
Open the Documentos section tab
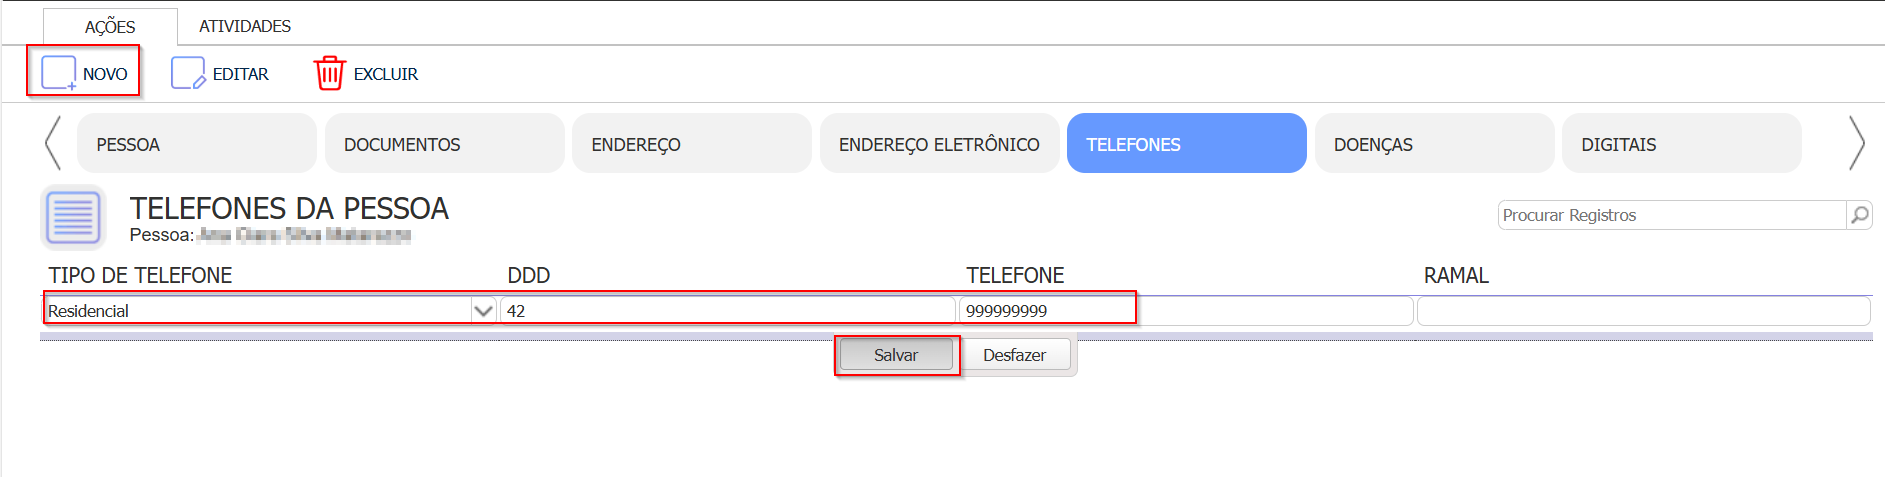pos(444,144)
